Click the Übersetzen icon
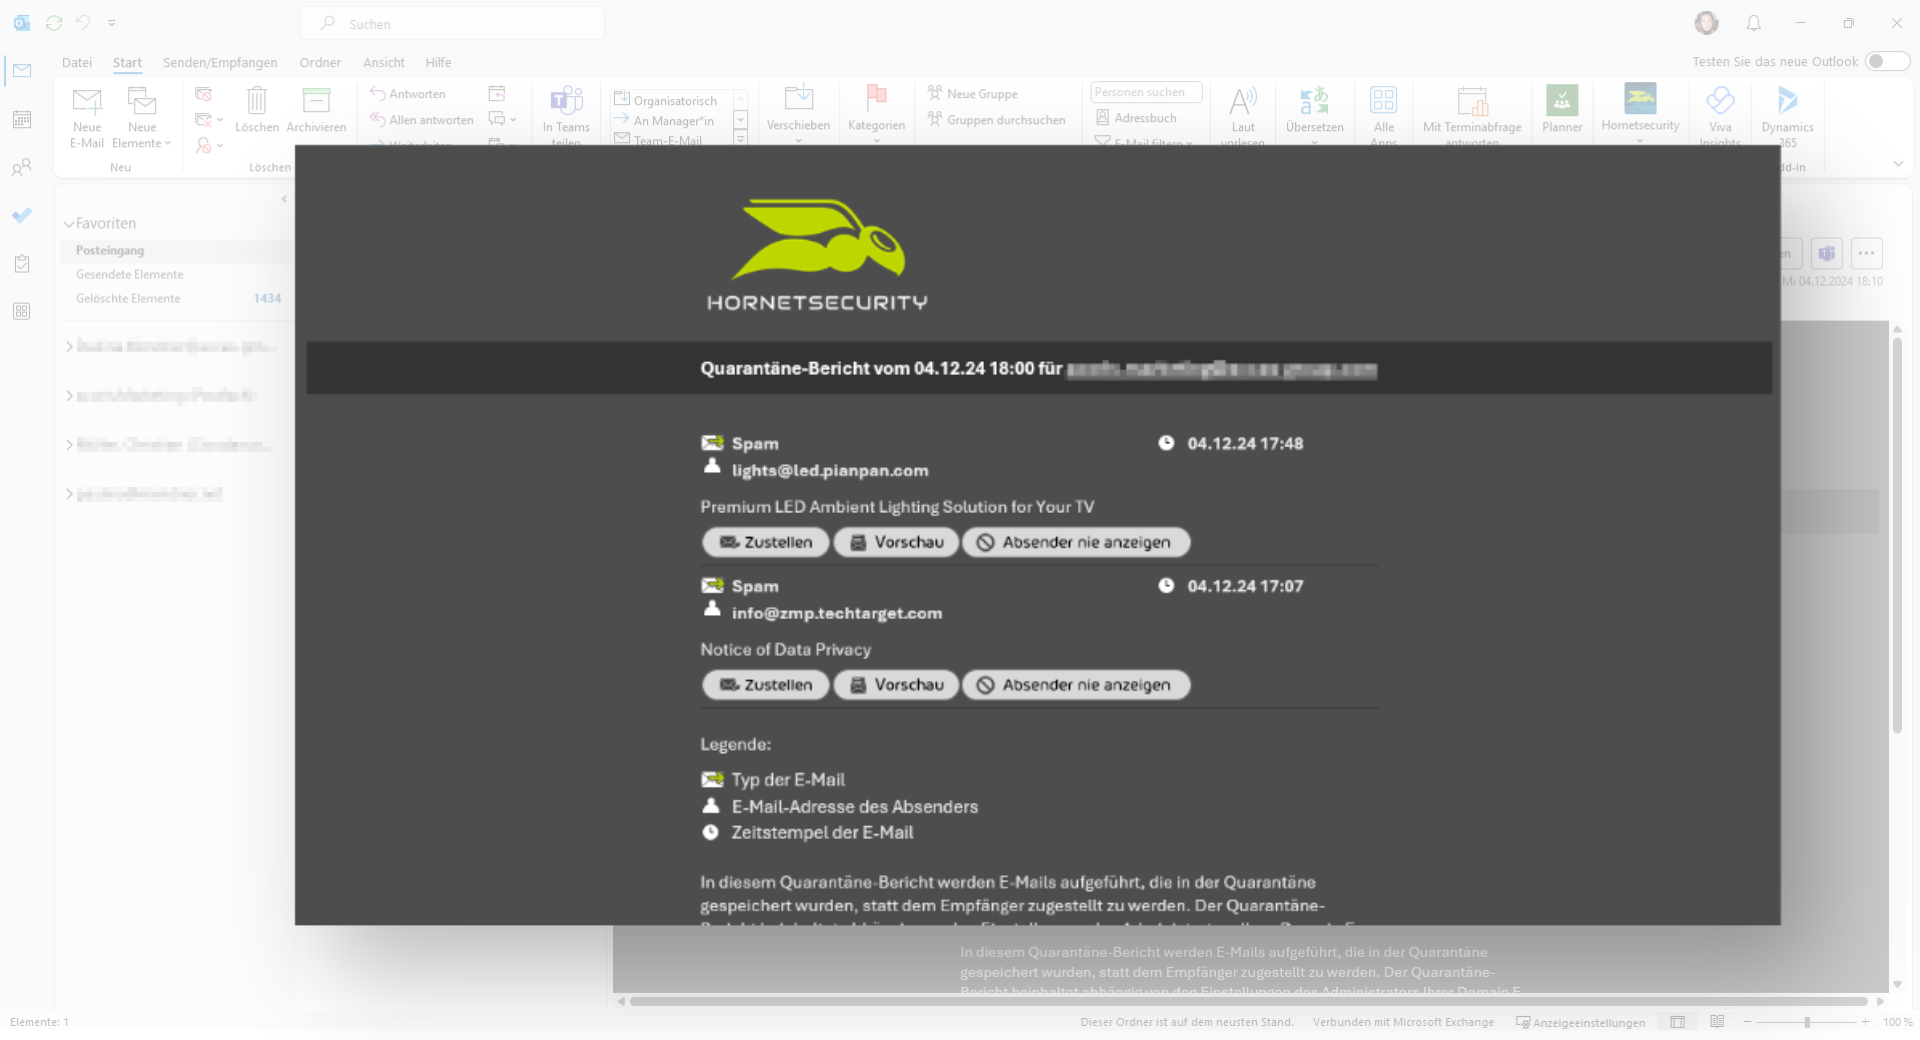Screen dimensions: 1920x1040 click(x=1315, y=101)
